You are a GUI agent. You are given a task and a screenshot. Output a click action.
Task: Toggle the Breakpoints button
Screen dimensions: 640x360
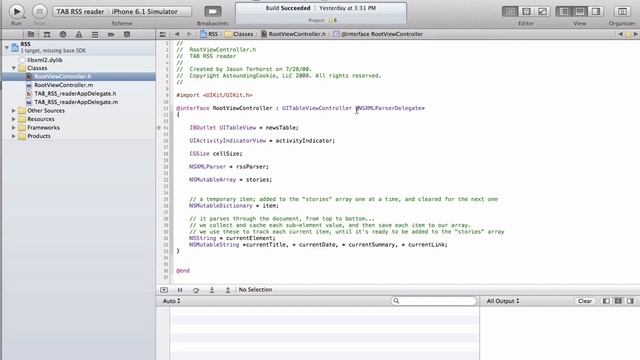pyautogui.click(x=213, y=11)
